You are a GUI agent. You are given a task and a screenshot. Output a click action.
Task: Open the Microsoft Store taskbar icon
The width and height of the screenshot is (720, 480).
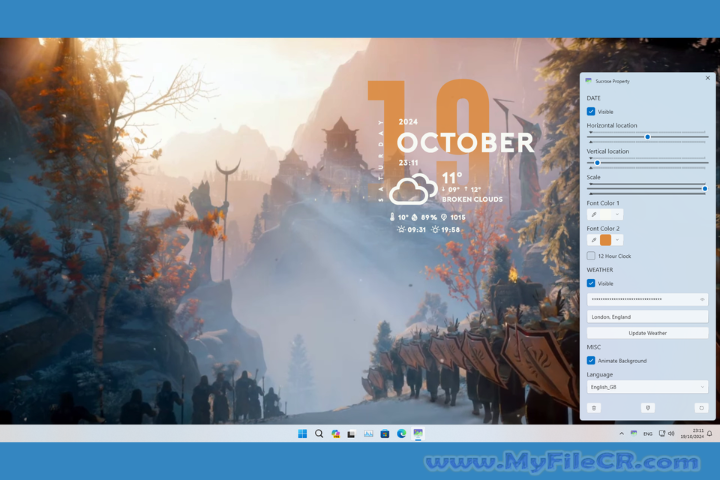pyautogui.click(x=385, y=434)
